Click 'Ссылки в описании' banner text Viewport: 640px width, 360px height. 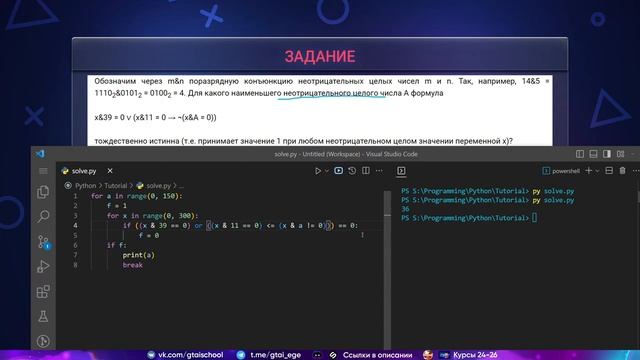tap(378, 355)
